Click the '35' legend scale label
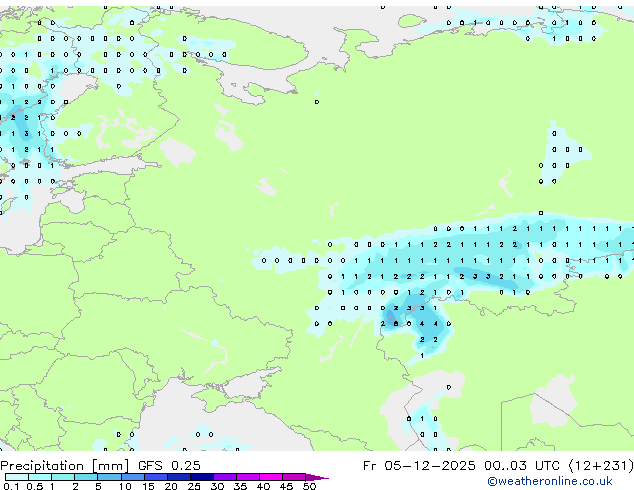 pos(240,486)
